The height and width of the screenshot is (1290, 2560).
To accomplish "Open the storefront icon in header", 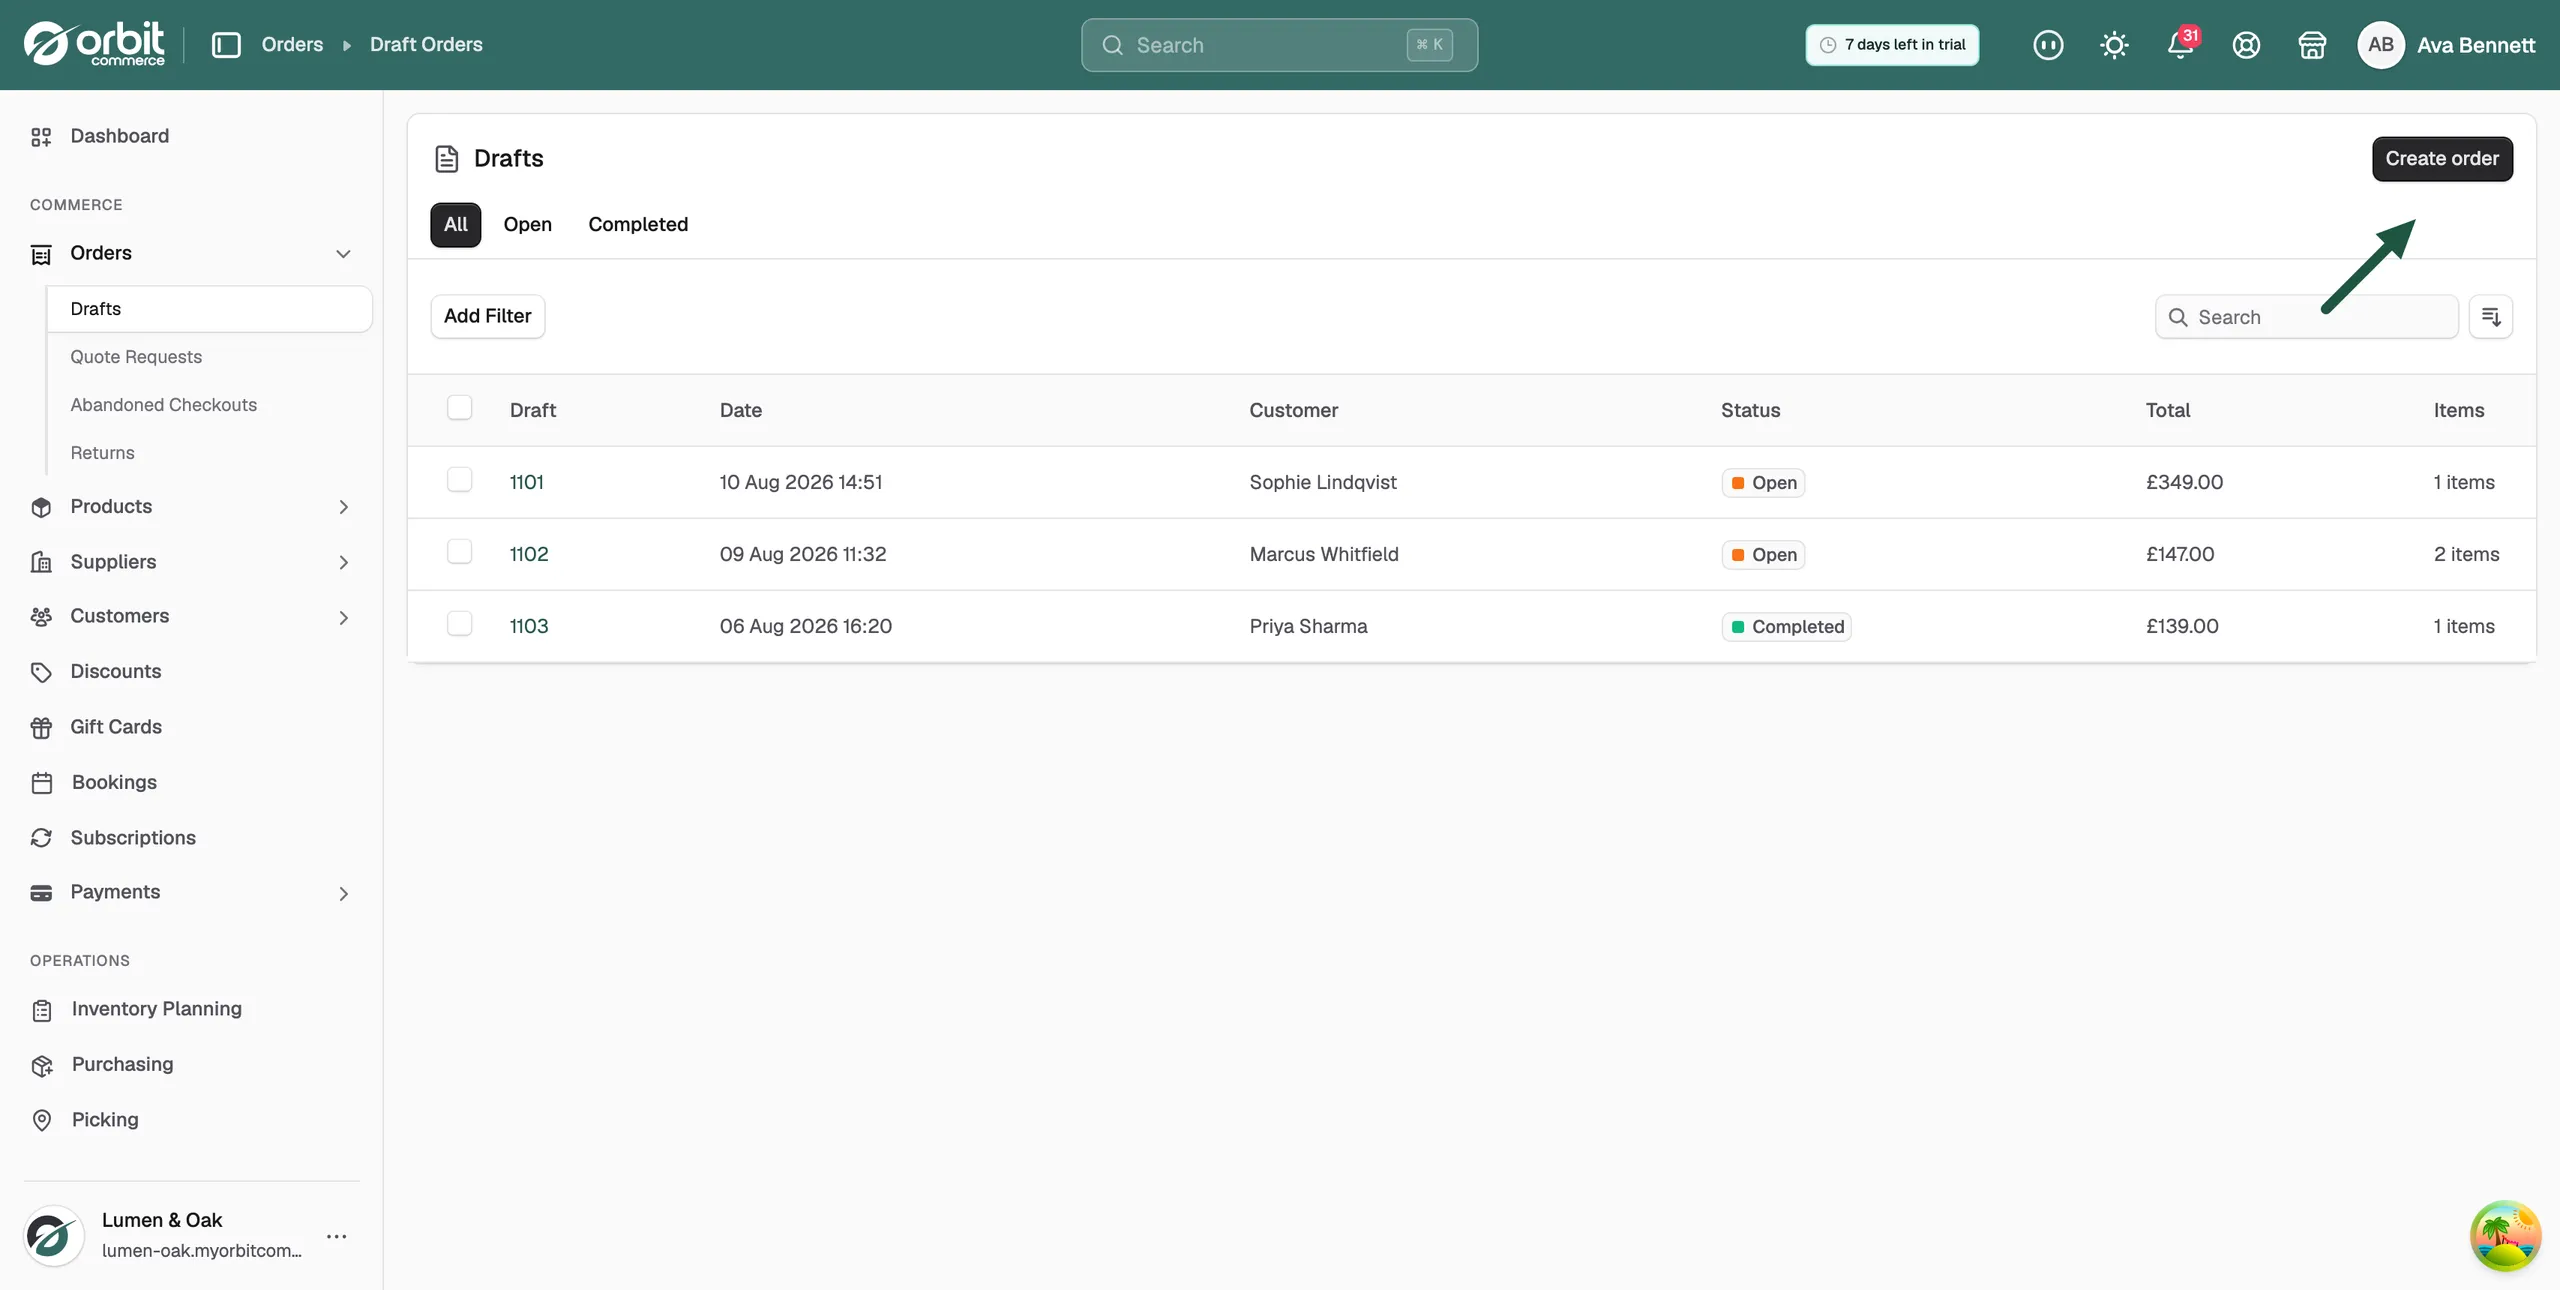I will pyautogui.click(x=2312, y=45).
